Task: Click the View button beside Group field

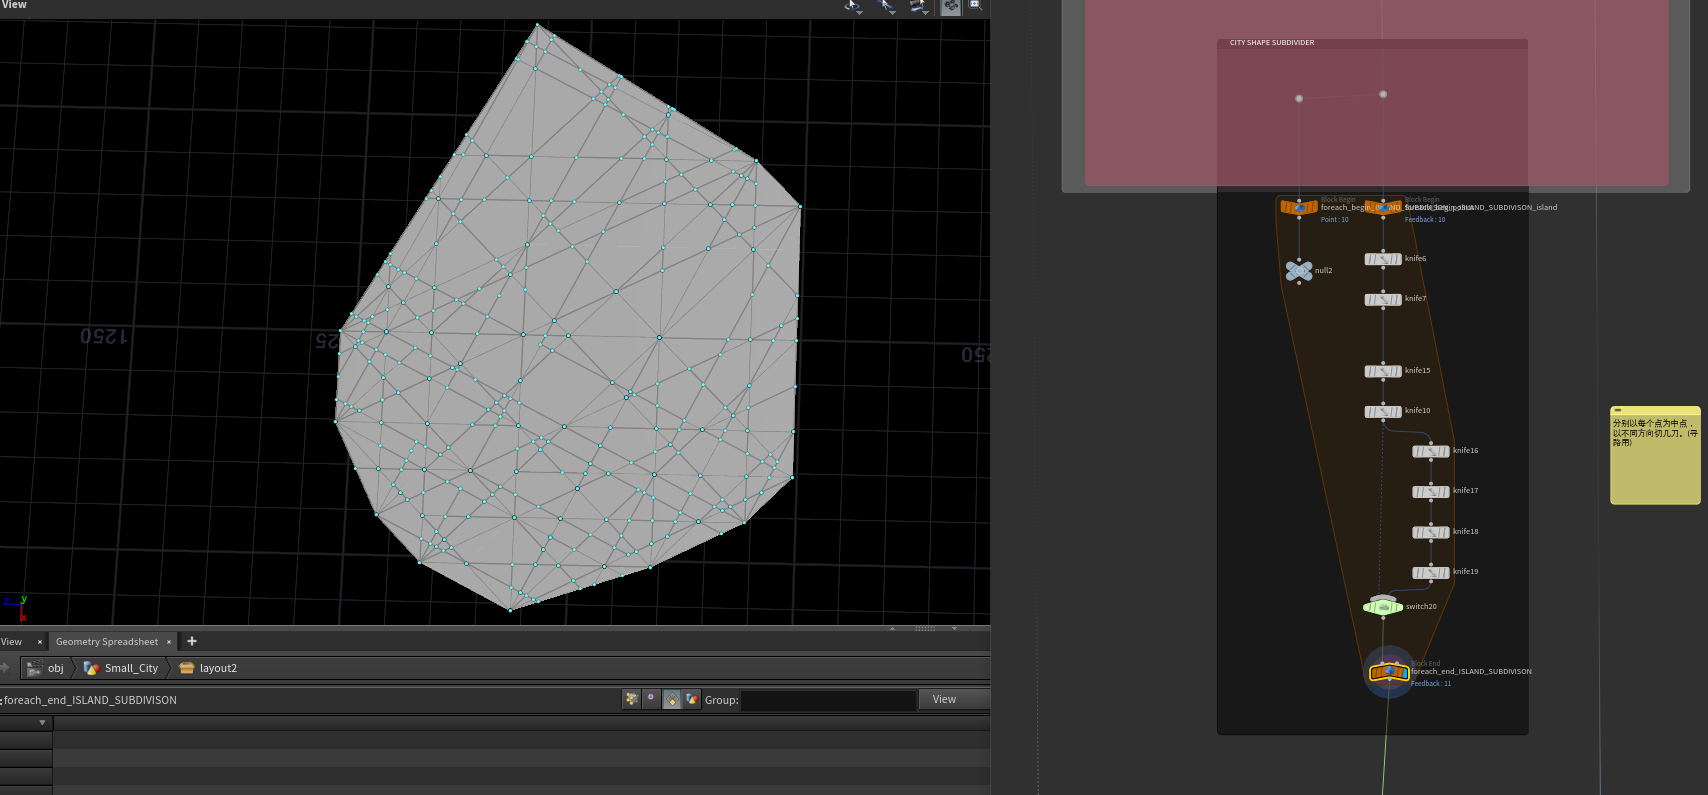Action: 944,700
